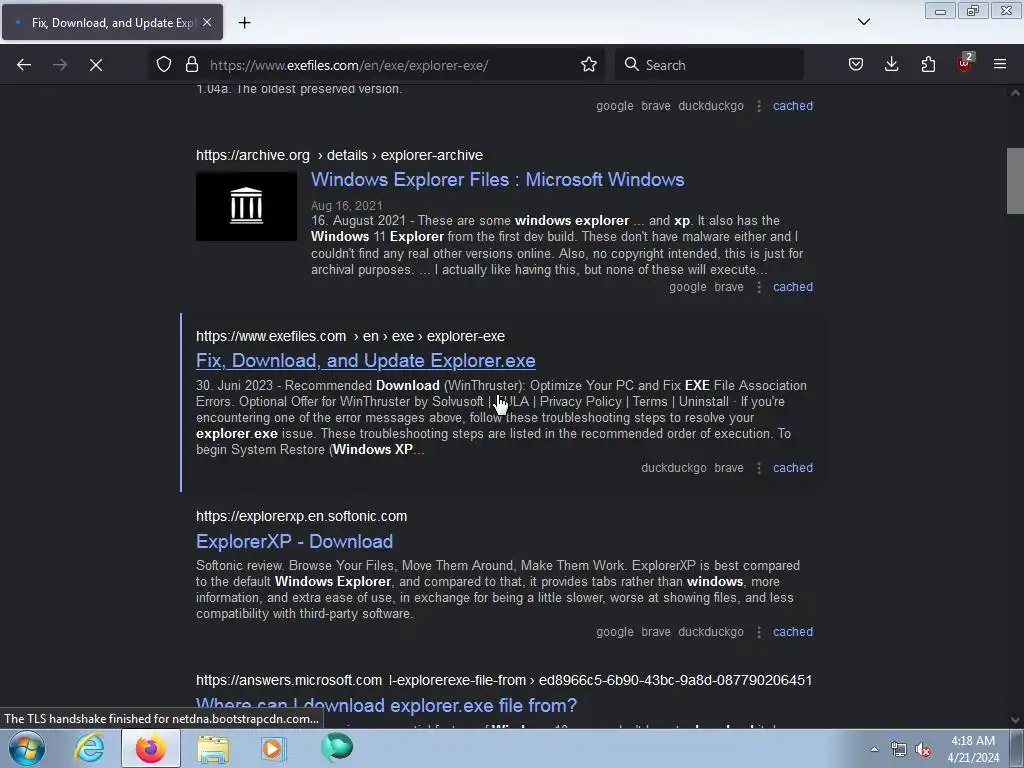This screenshot has height=768, width=1024.
Task: Click scrollbar down arrow
Action: point(1015,720)
